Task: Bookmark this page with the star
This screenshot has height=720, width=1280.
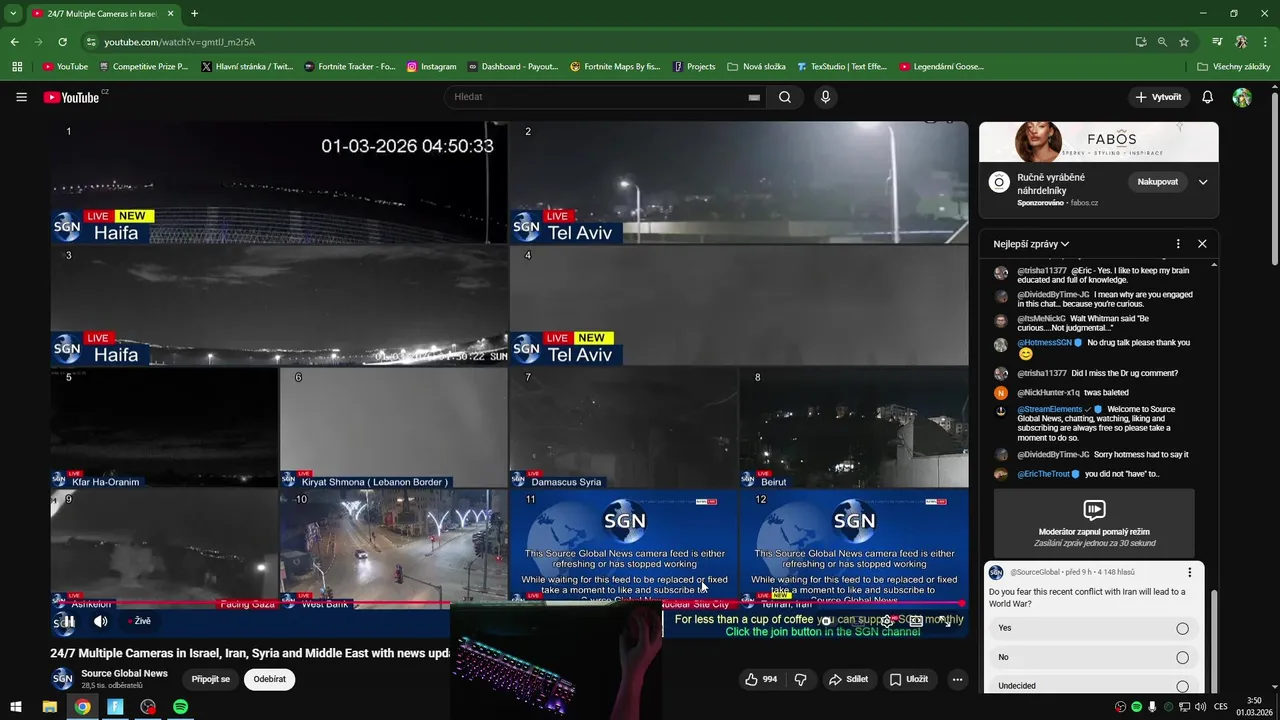Action: pos(1184,42)
